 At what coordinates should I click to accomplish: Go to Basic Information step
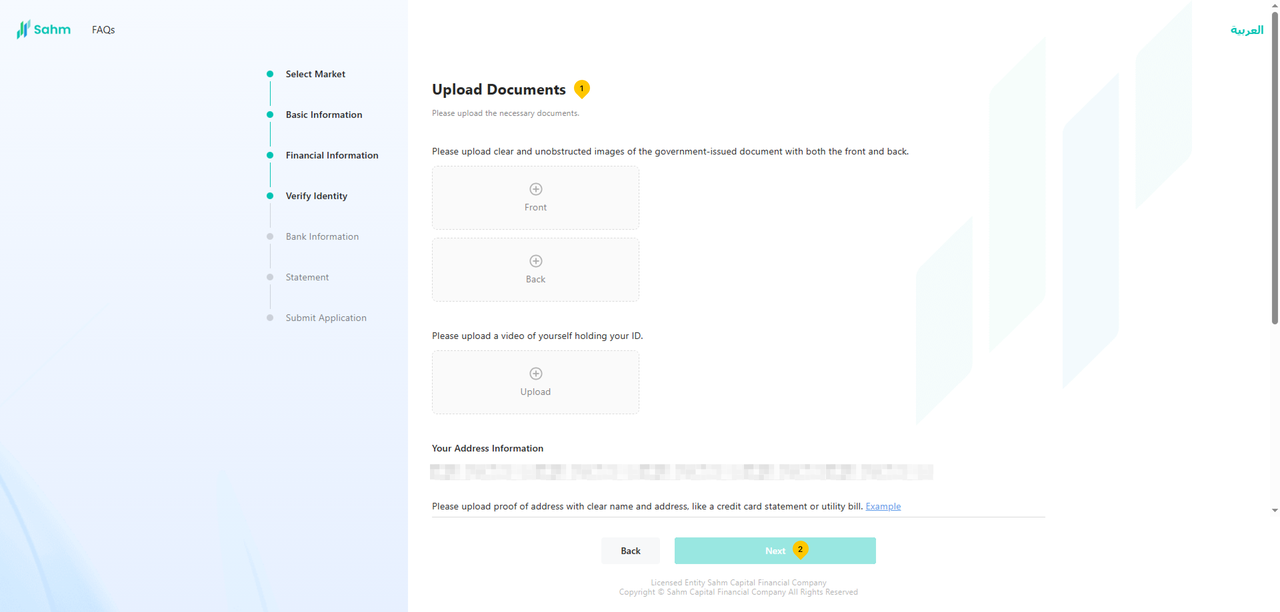(323, 115)
